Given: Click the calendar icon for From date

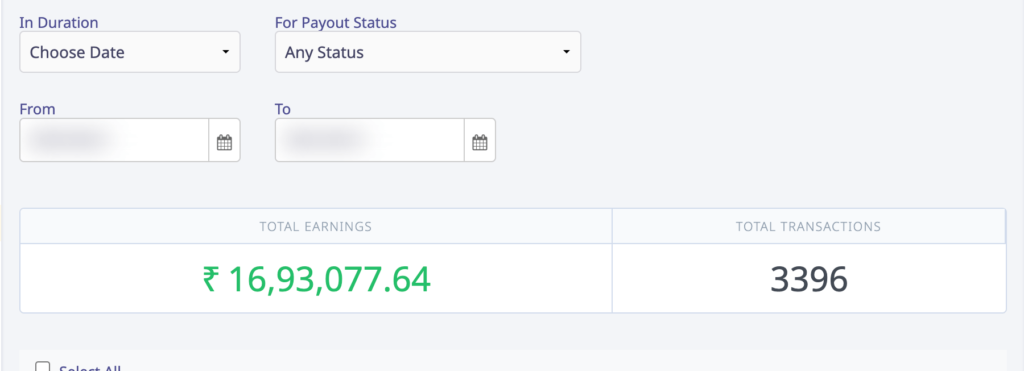Looking at the screenshot, I should pyautogui.click(x=225, y=142).
